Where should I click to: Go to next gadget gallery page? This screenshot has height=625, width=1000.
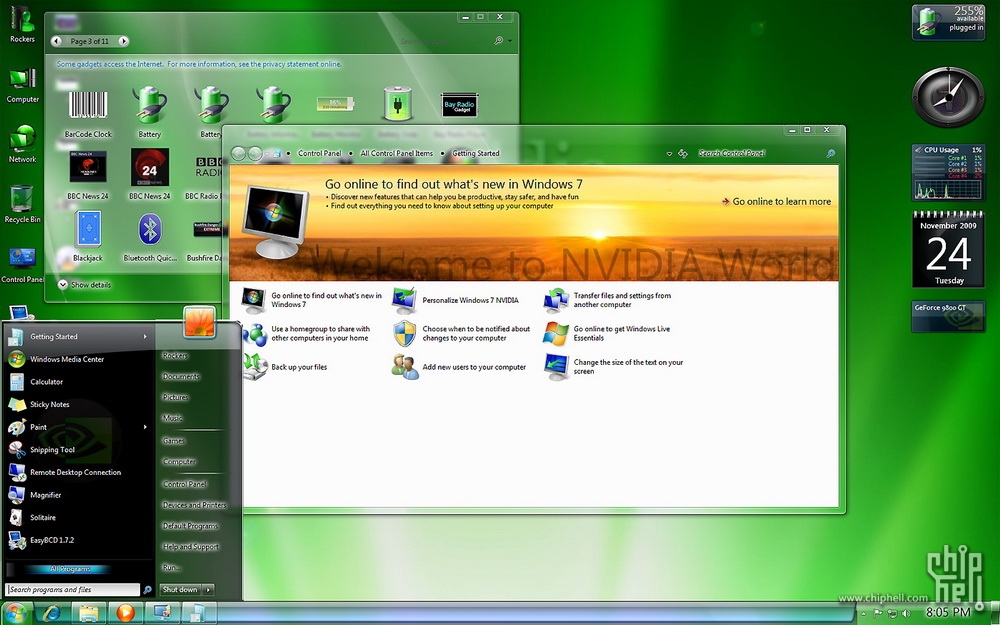(x=124, y=41)
